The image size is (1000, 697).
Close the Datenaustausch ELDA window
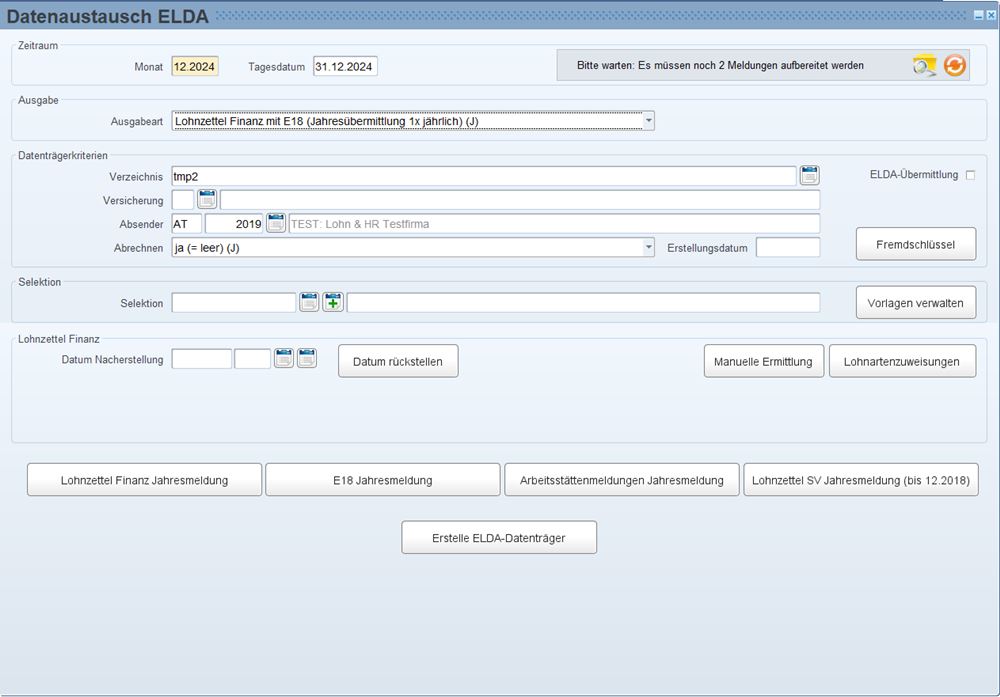tap(991, 15)
